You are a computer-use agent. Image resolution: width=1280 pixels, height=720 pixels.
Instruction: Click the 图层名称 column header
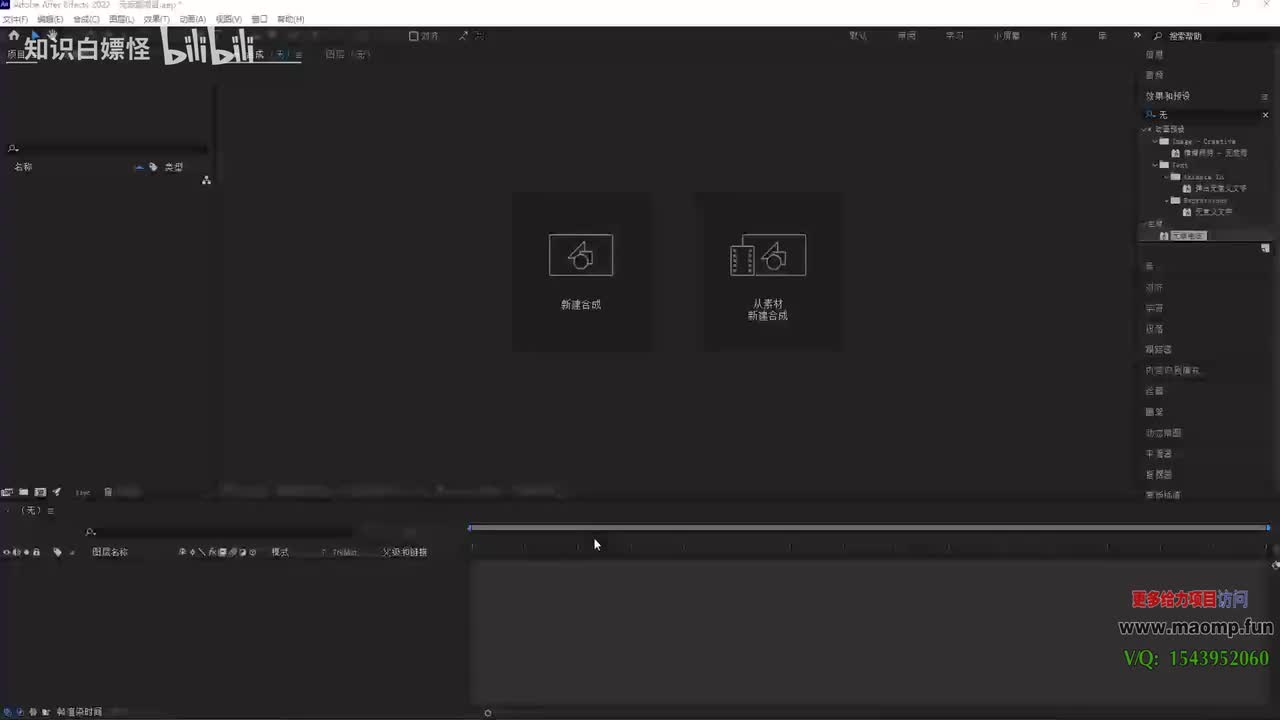(x=110, y=552)
